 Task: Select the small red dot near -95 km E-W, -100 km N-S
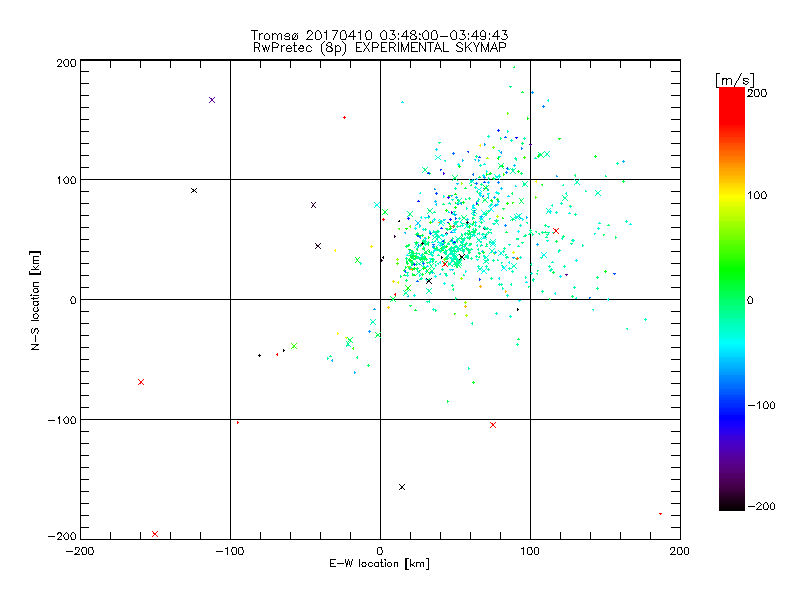click(238, 422)
